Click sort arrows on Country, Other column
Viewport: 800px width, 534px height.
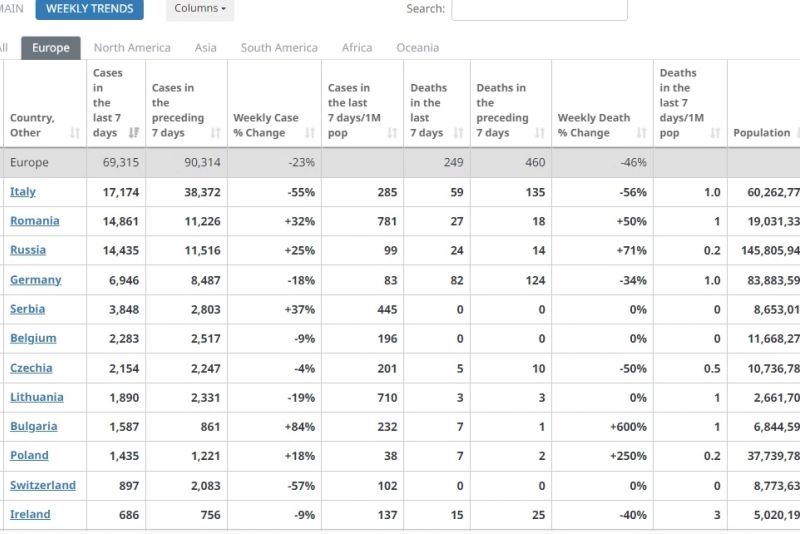coord(76,133)
